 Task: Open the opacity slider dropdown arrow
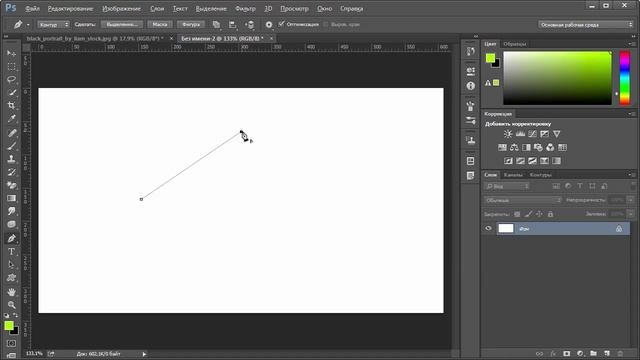pos(631,200)
